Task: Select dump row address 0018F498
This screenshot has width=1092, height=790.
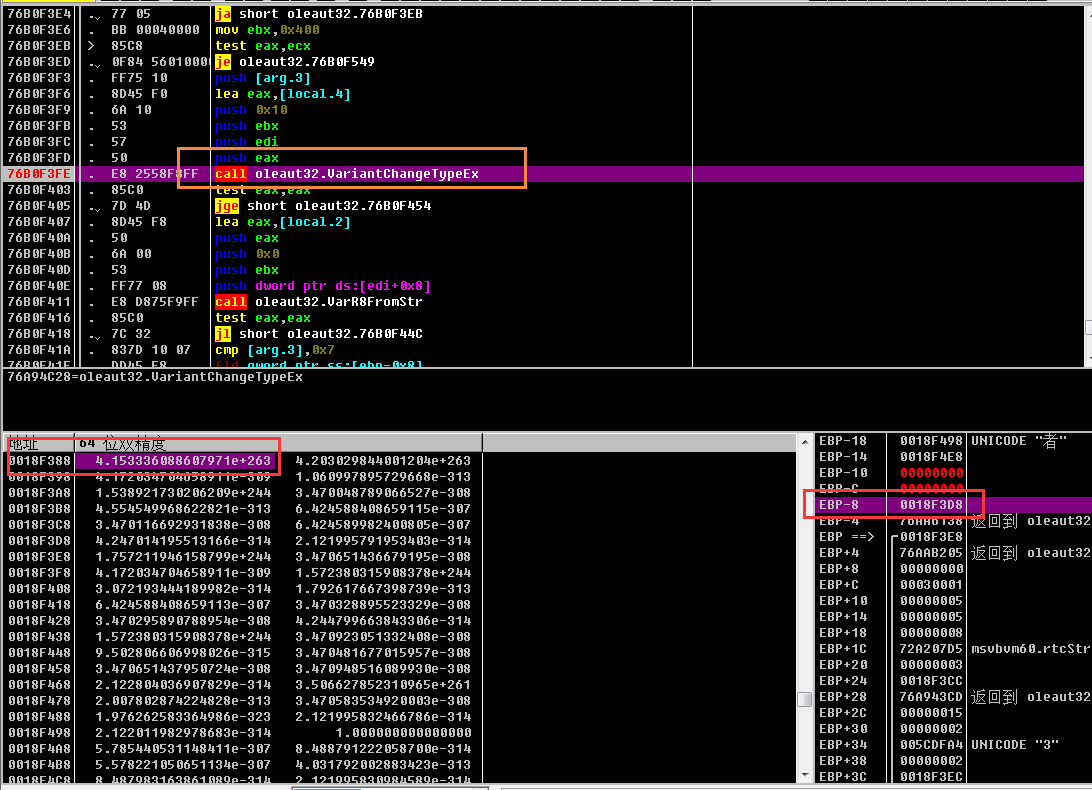Action: pos(40,733)
